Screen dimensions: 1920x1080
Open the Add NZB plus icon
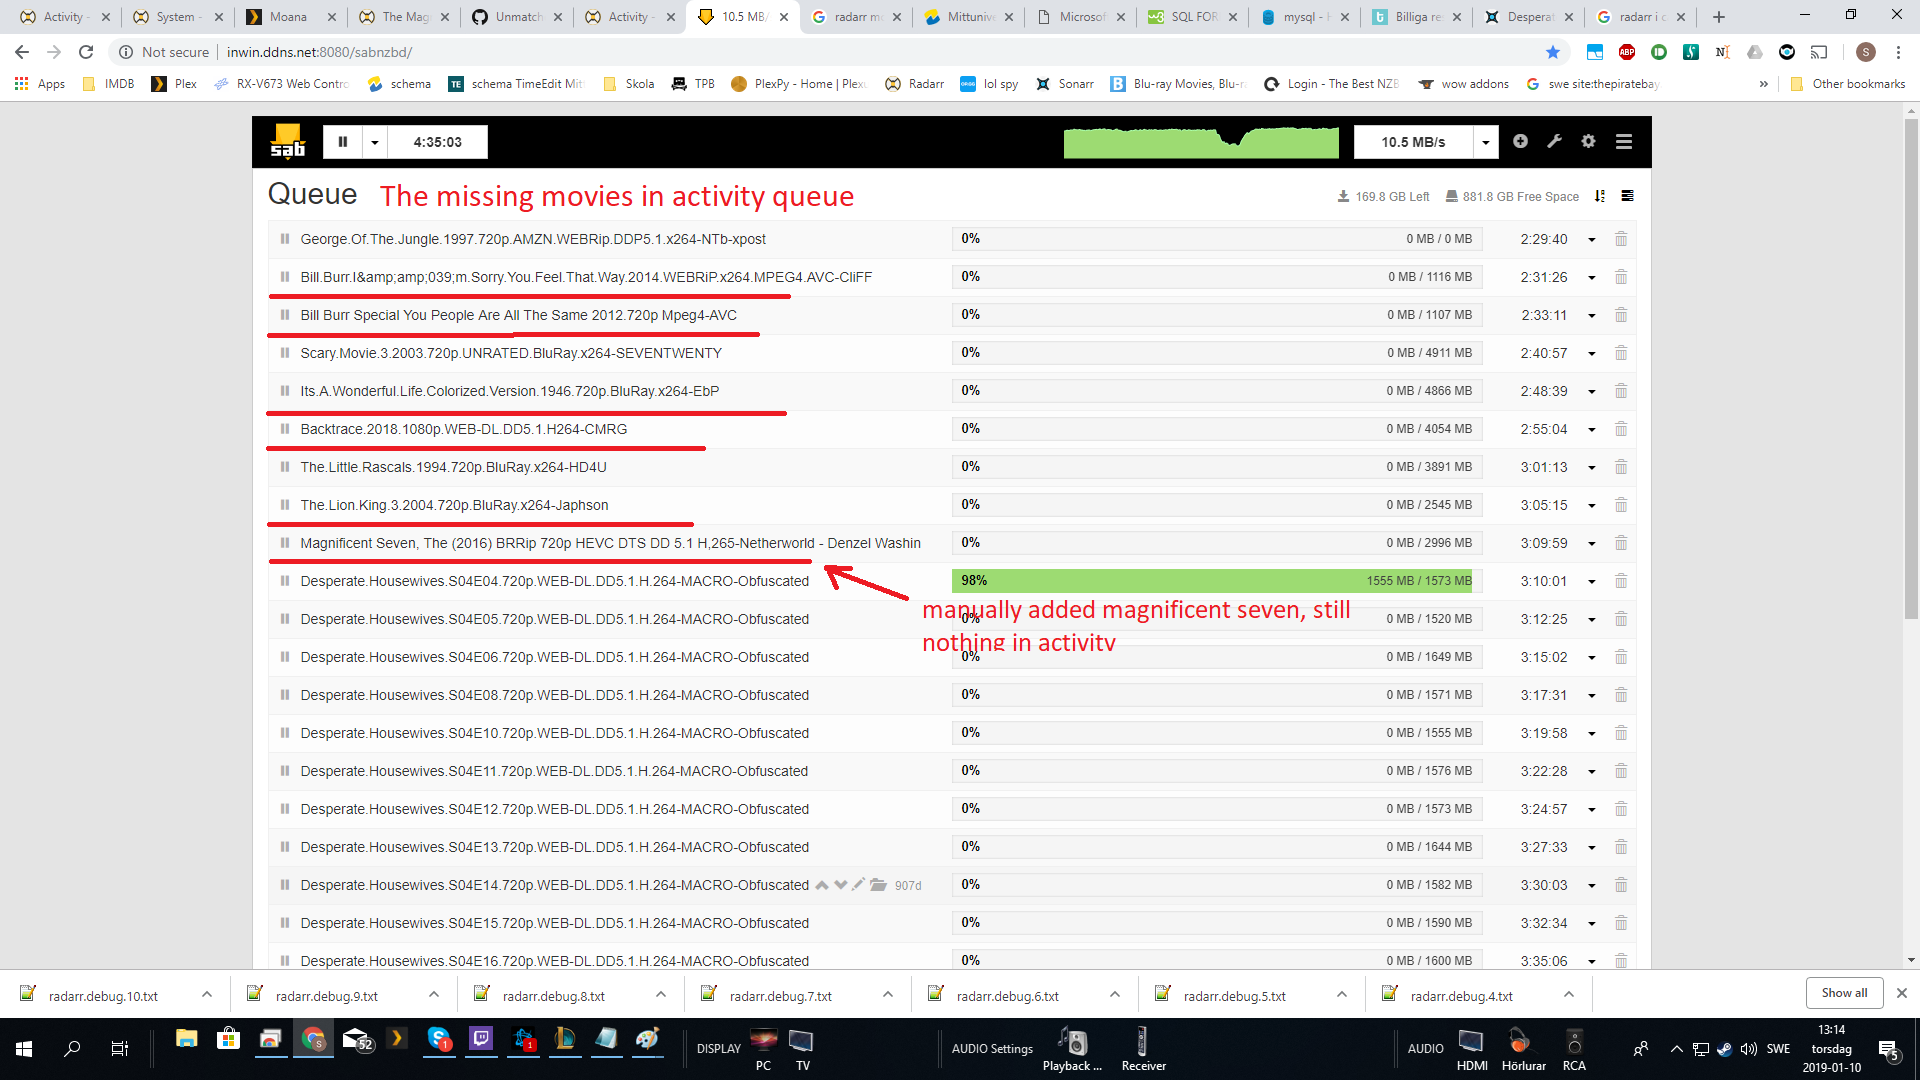(1520, 142)
